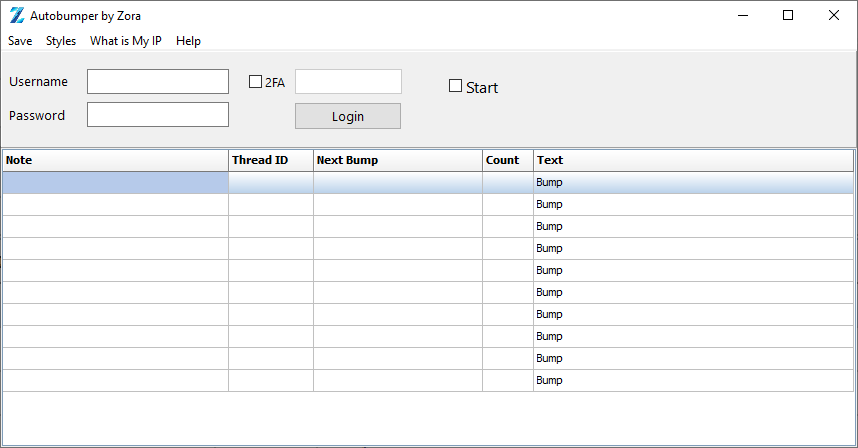Viewport: 858px width, 448px height.
Task: Maximize the Autobumper window
Action: tap(788, 15)
